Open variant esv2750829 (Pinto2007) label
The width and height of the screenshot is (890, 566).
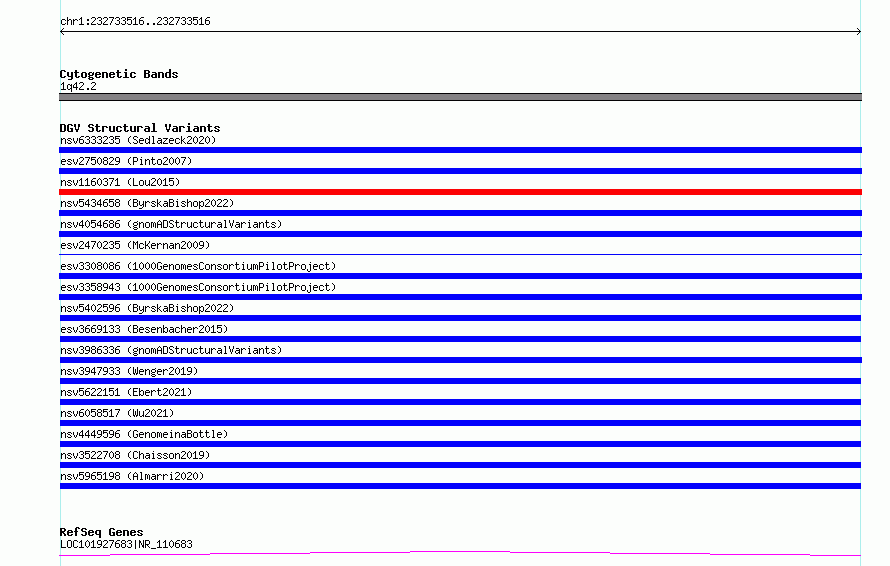tap(126, 161)
